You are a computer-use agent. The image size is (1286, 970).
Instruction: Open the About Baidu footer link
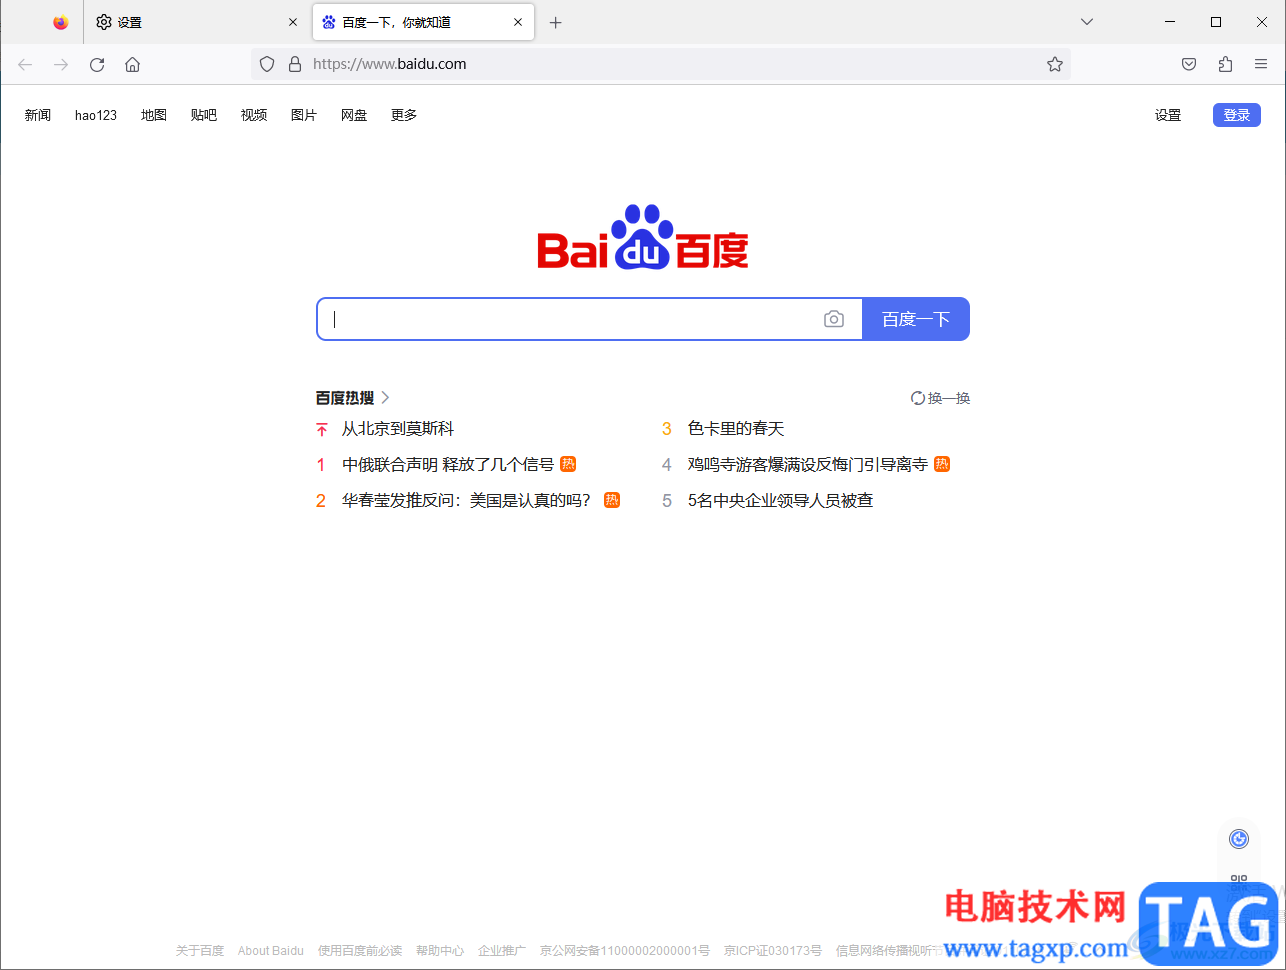click(x=271, y=951)
